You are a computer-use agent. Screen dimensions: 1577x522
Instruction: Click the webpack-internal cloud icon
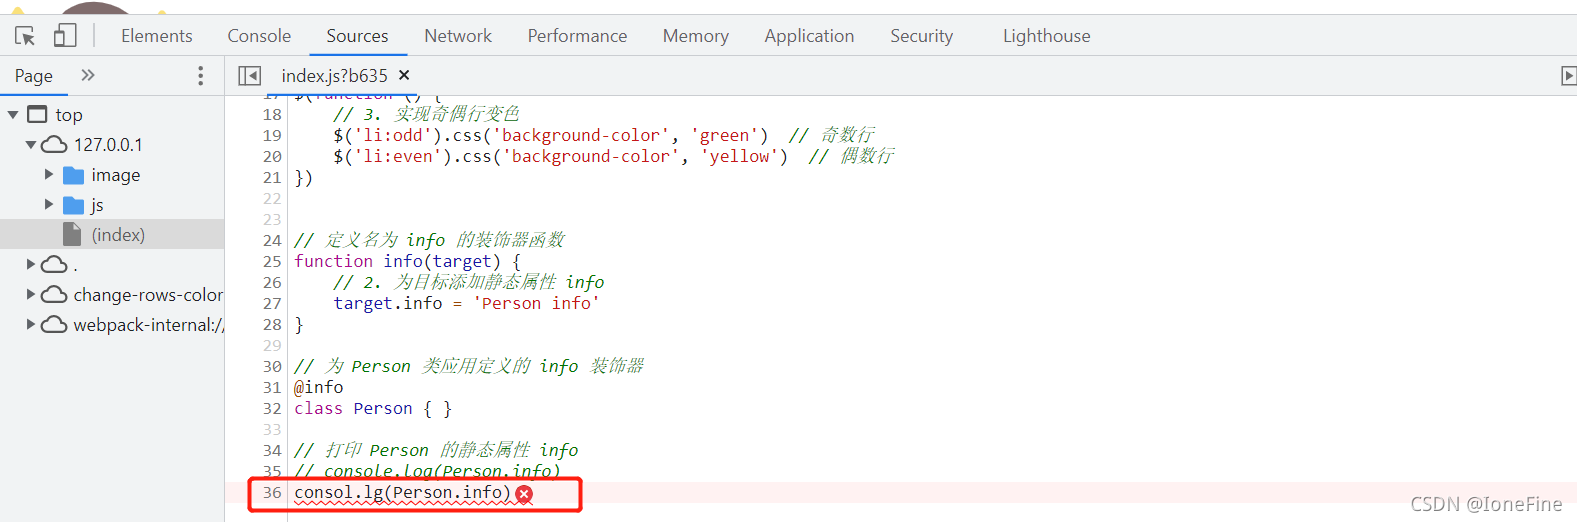point(54,324)
